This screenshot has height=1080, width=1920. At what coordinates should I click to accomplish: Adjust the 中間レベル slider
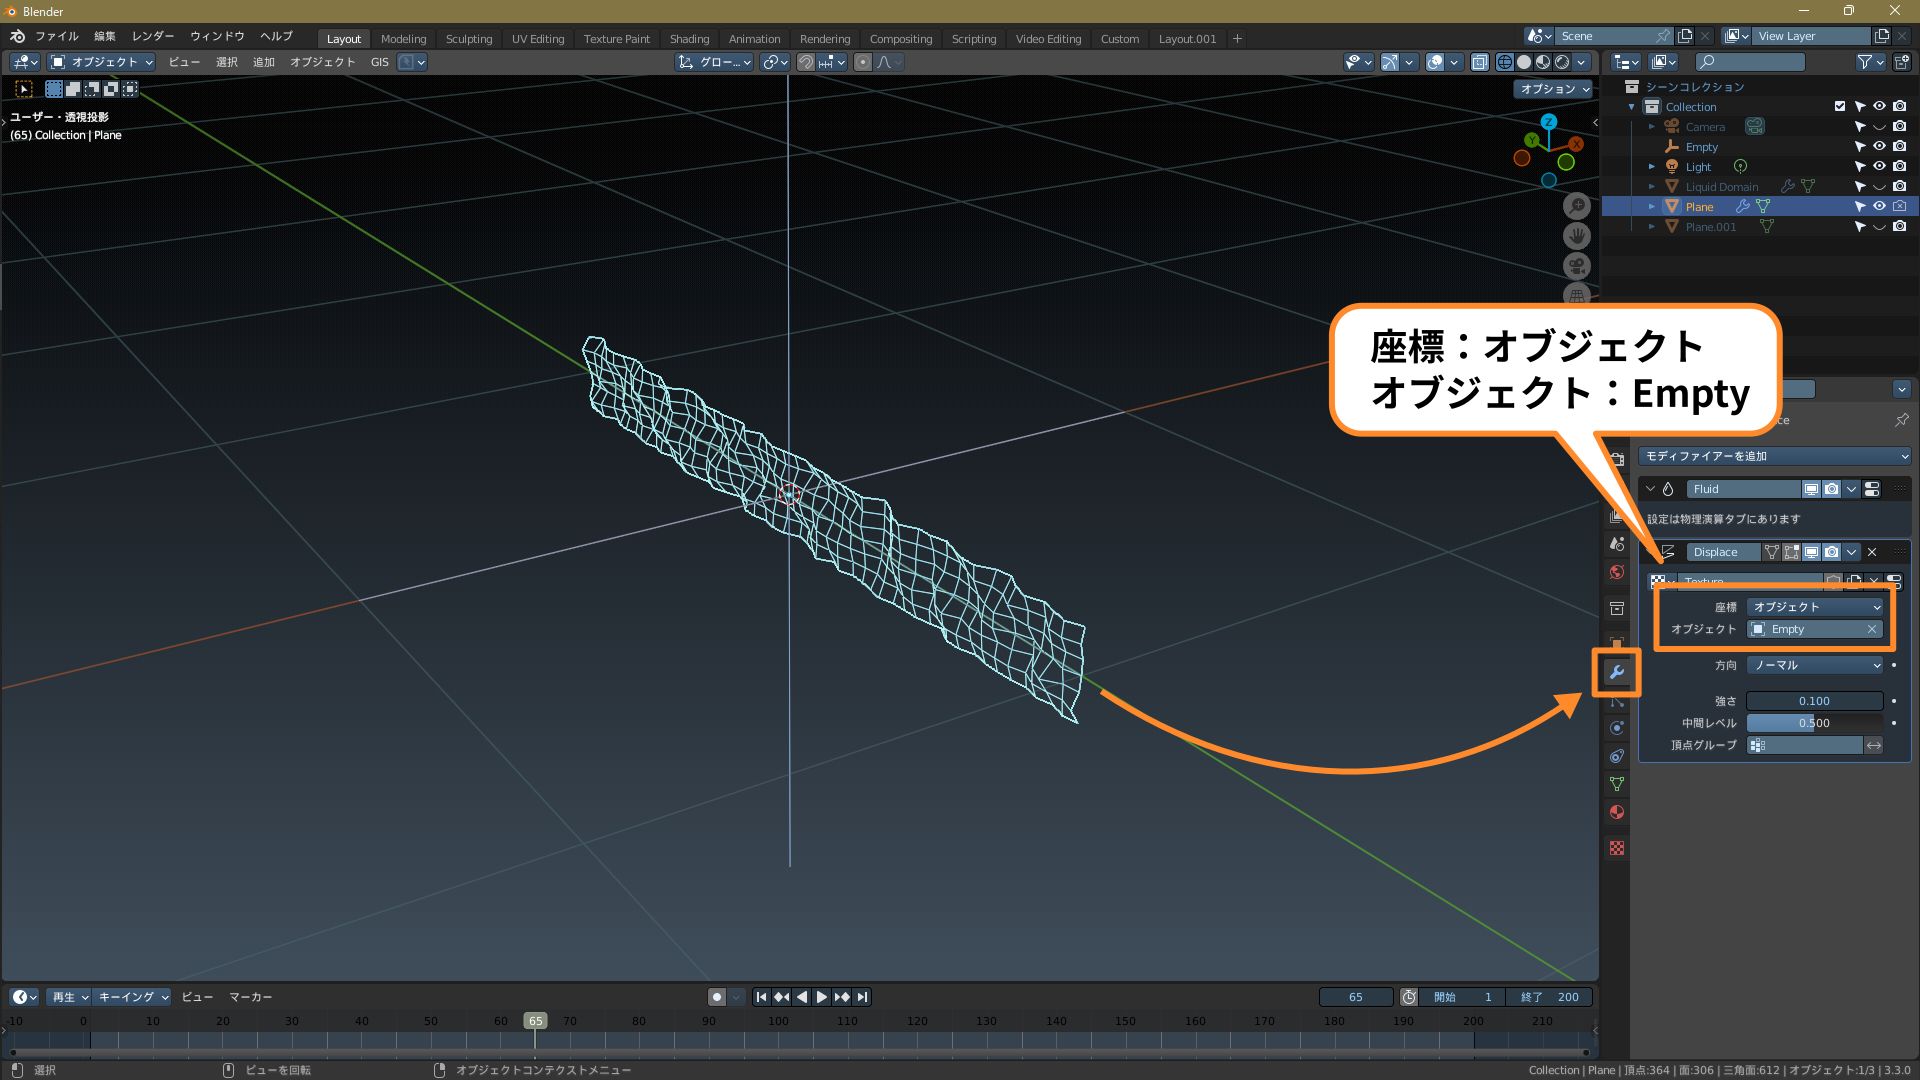1814,723
